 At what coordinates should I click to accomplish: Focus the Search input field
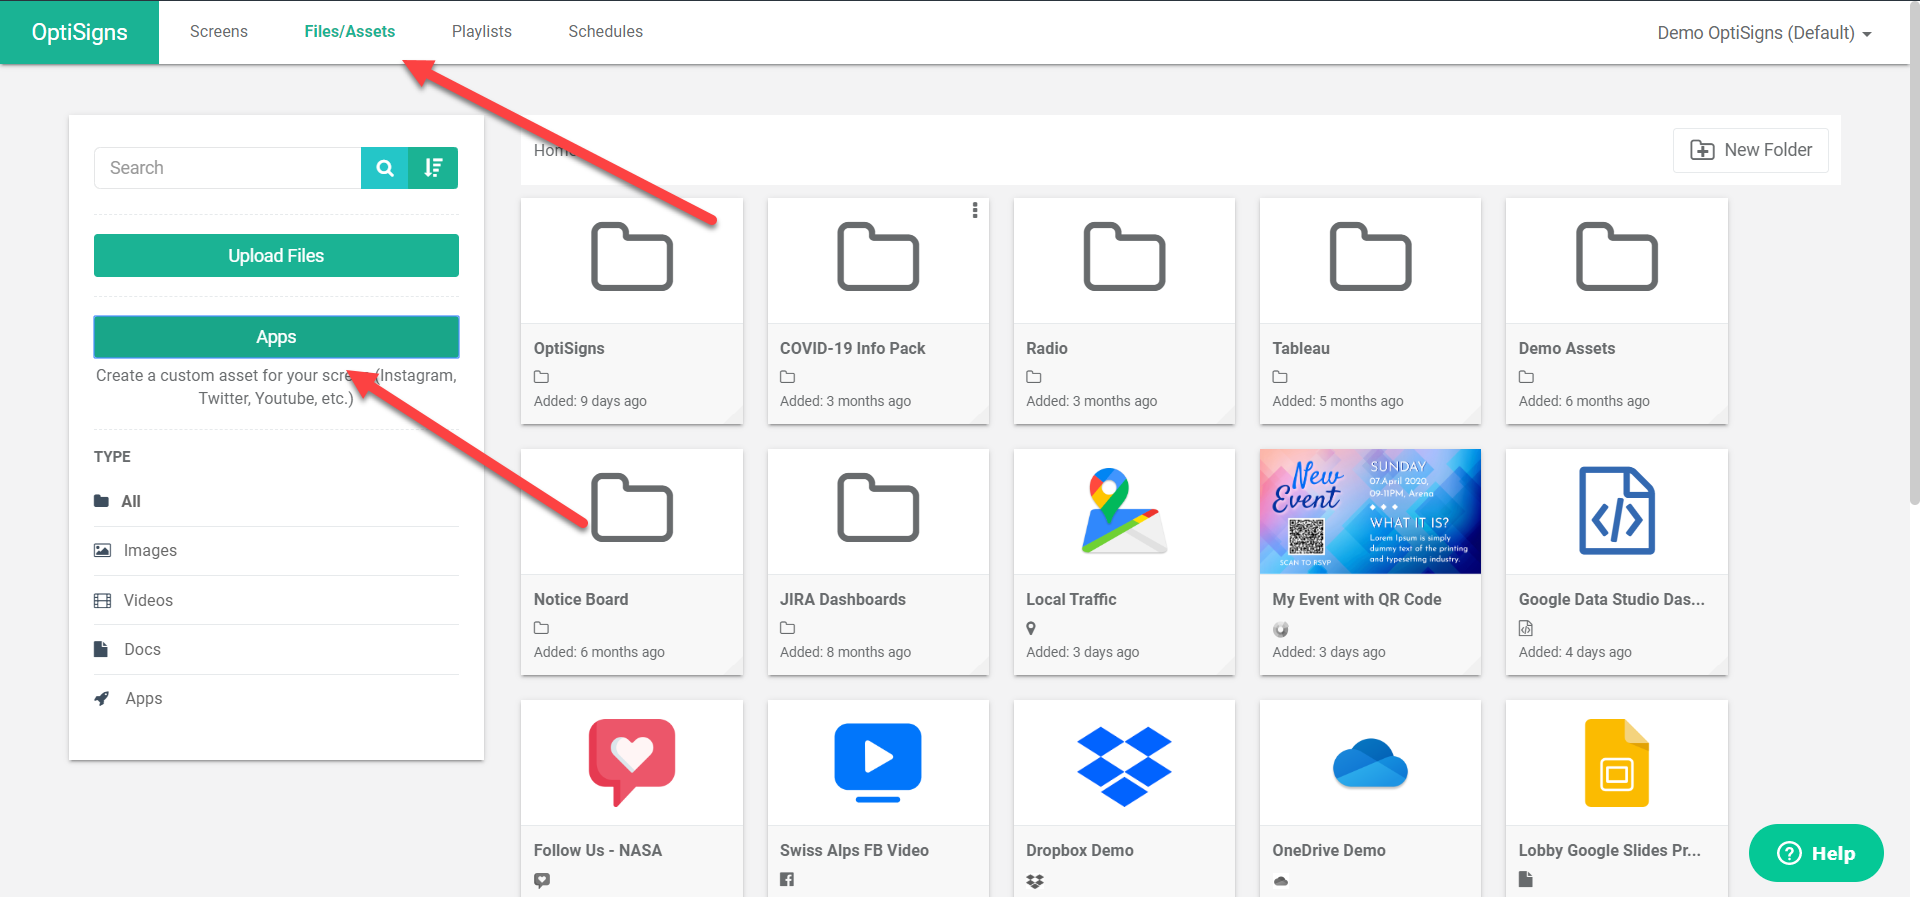(x=228, y=168)
